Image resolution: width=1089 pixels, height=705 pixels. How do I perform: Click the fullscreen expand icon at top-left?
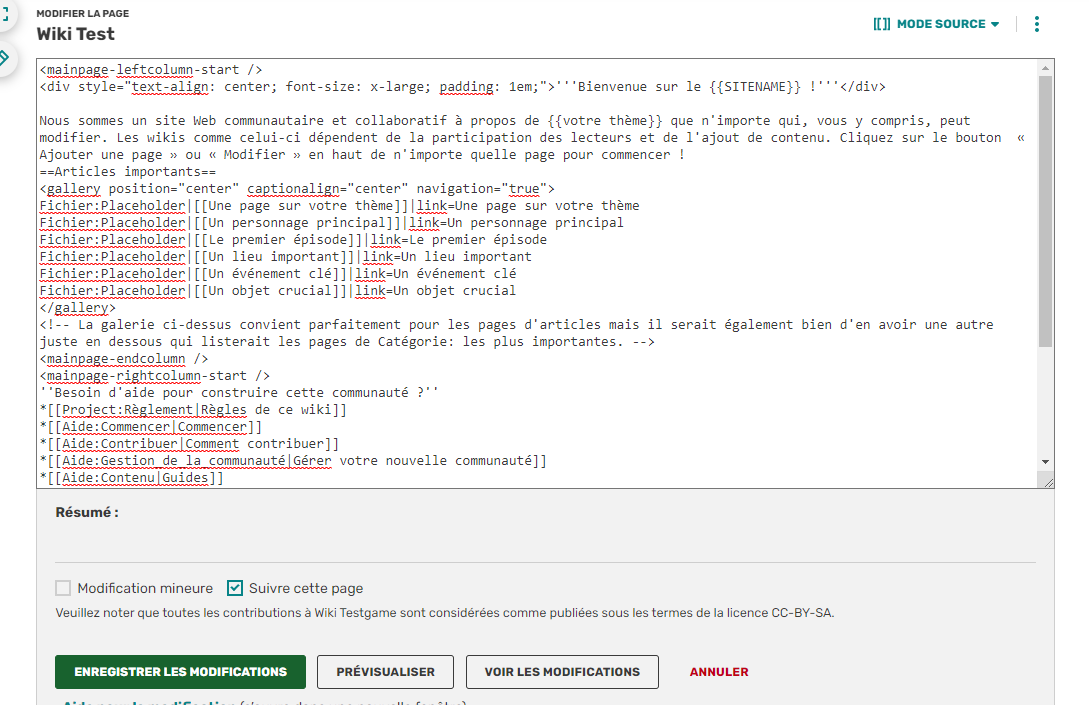click(x=4, y=15)
